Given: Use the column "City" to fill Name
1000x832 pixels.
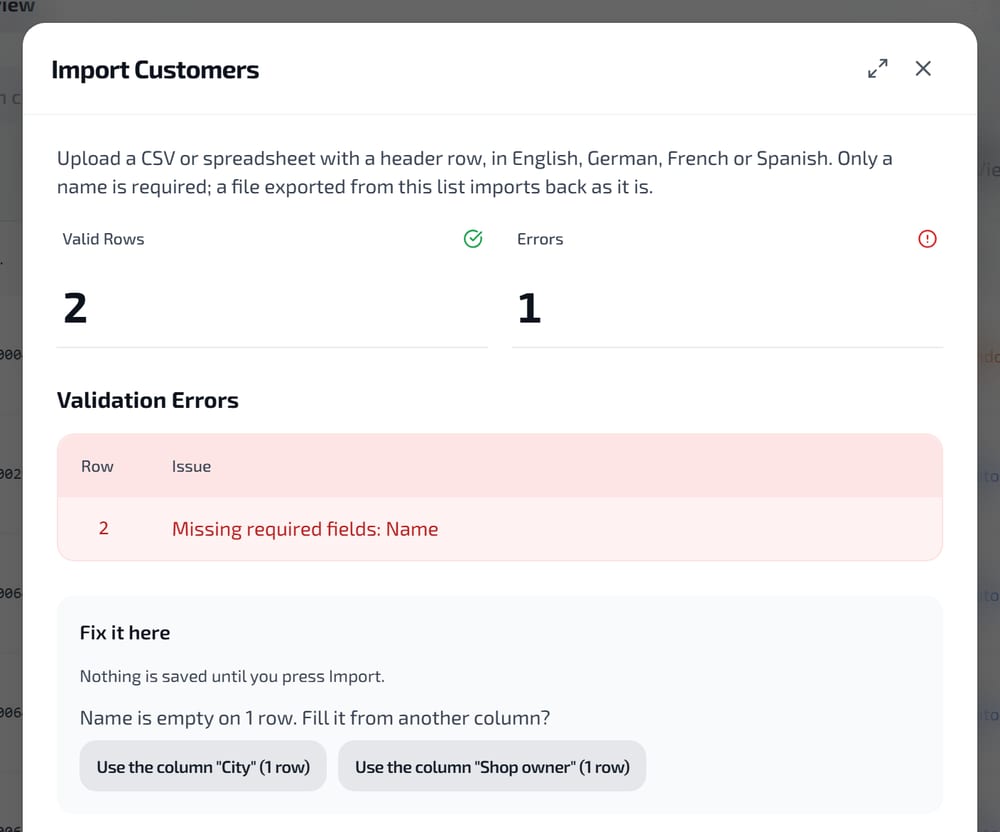Looking at the screenshot, I should coord(203,766).
